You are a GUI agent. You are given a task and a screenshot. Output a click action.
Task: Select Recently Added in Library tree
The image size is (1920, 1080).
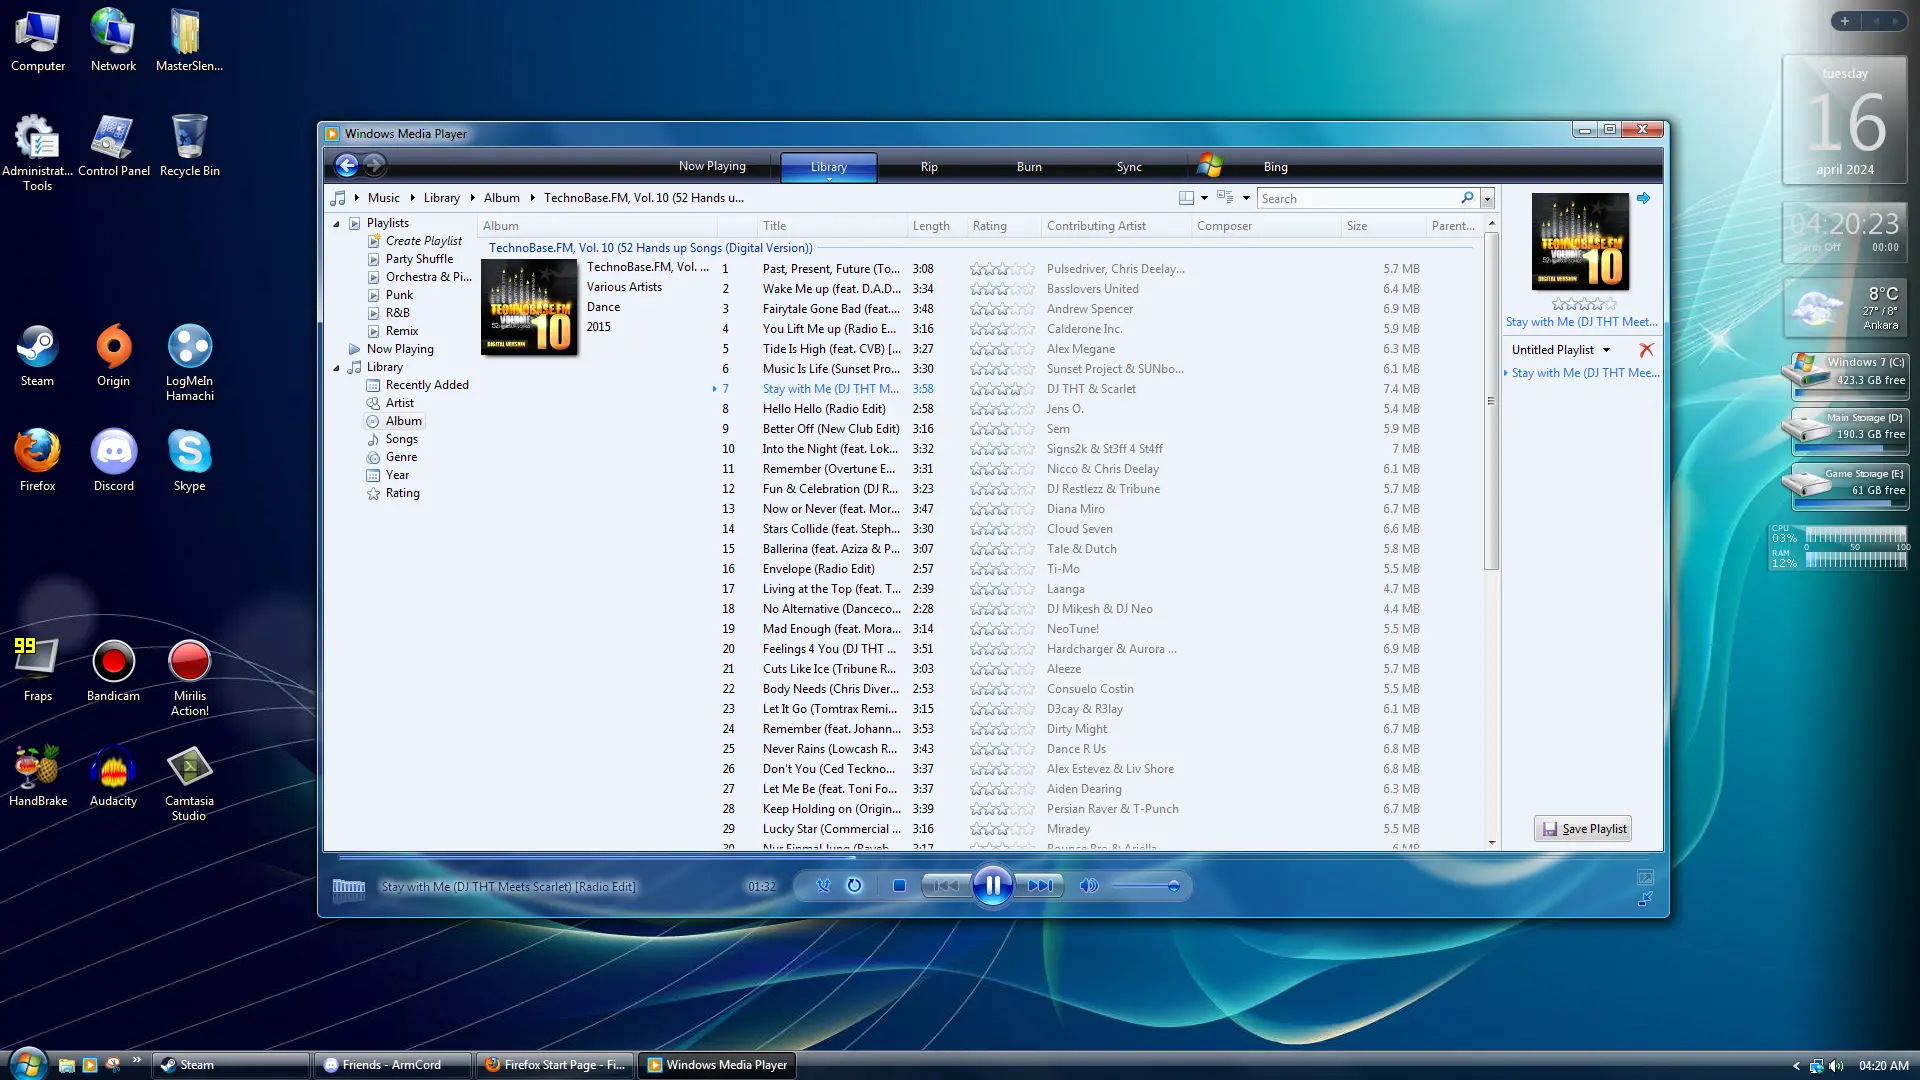[427, 385]
